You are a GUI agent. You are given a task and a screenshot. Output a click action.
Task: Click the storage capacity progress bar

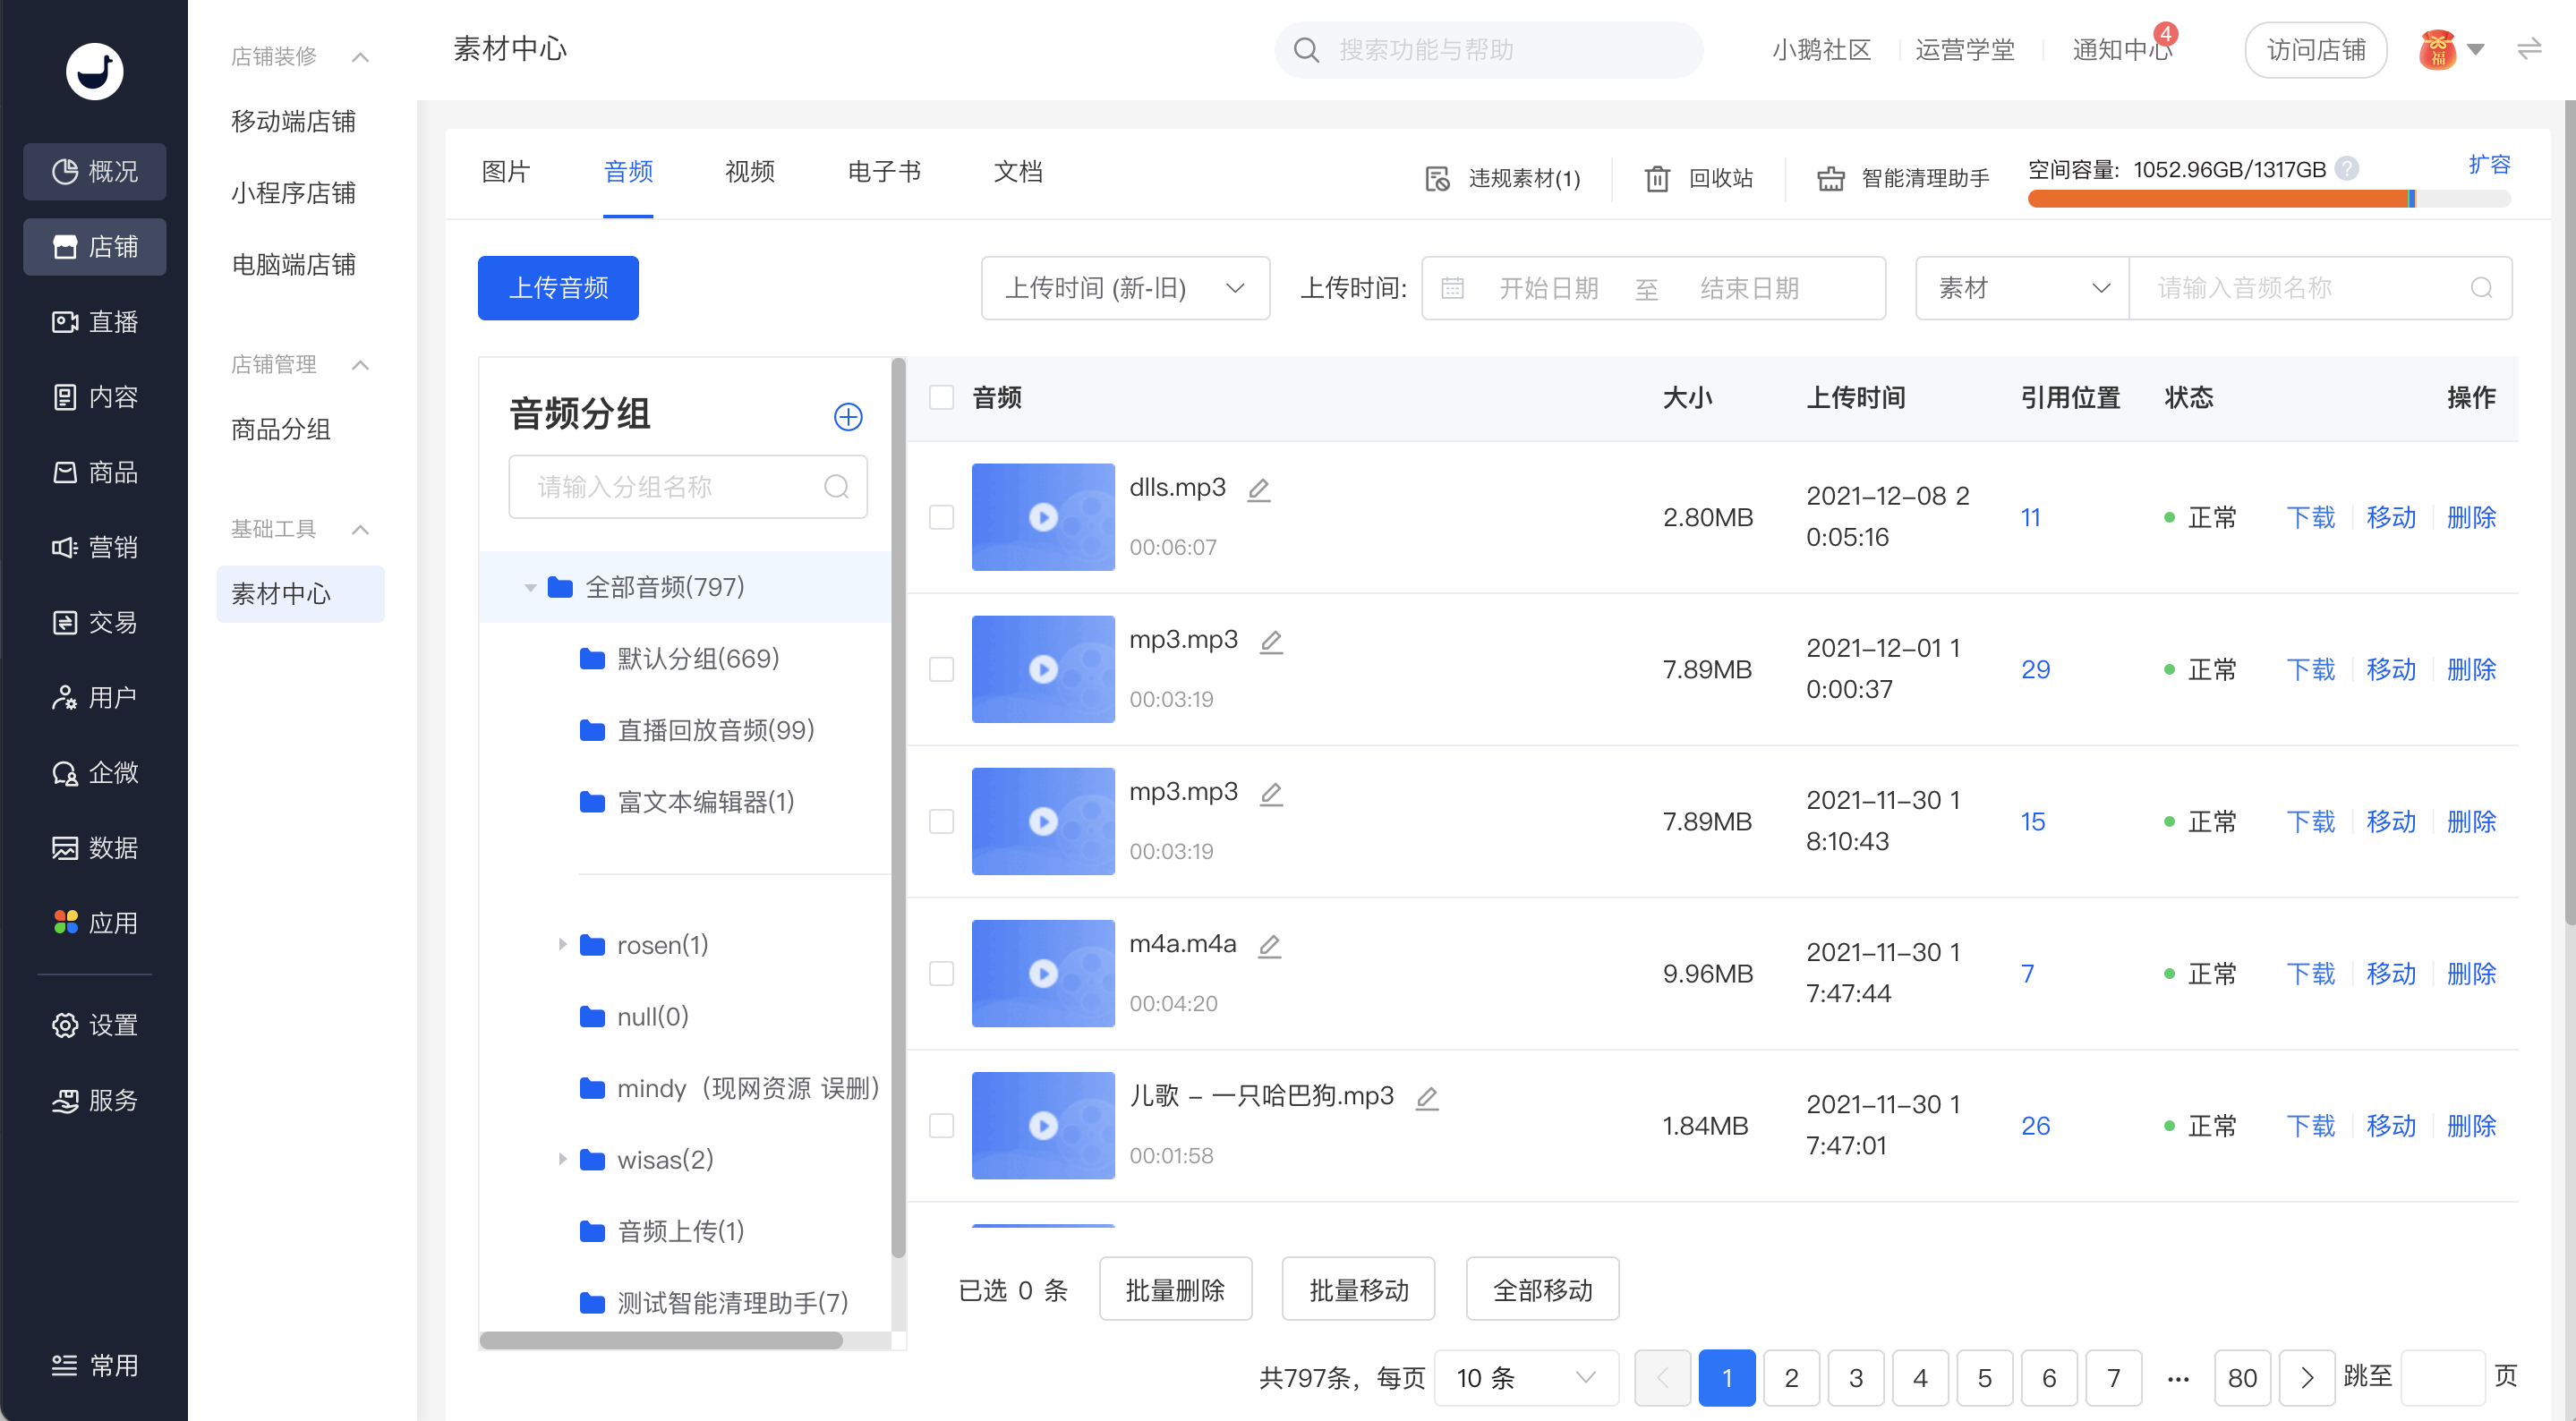[x=2269, y=199]
